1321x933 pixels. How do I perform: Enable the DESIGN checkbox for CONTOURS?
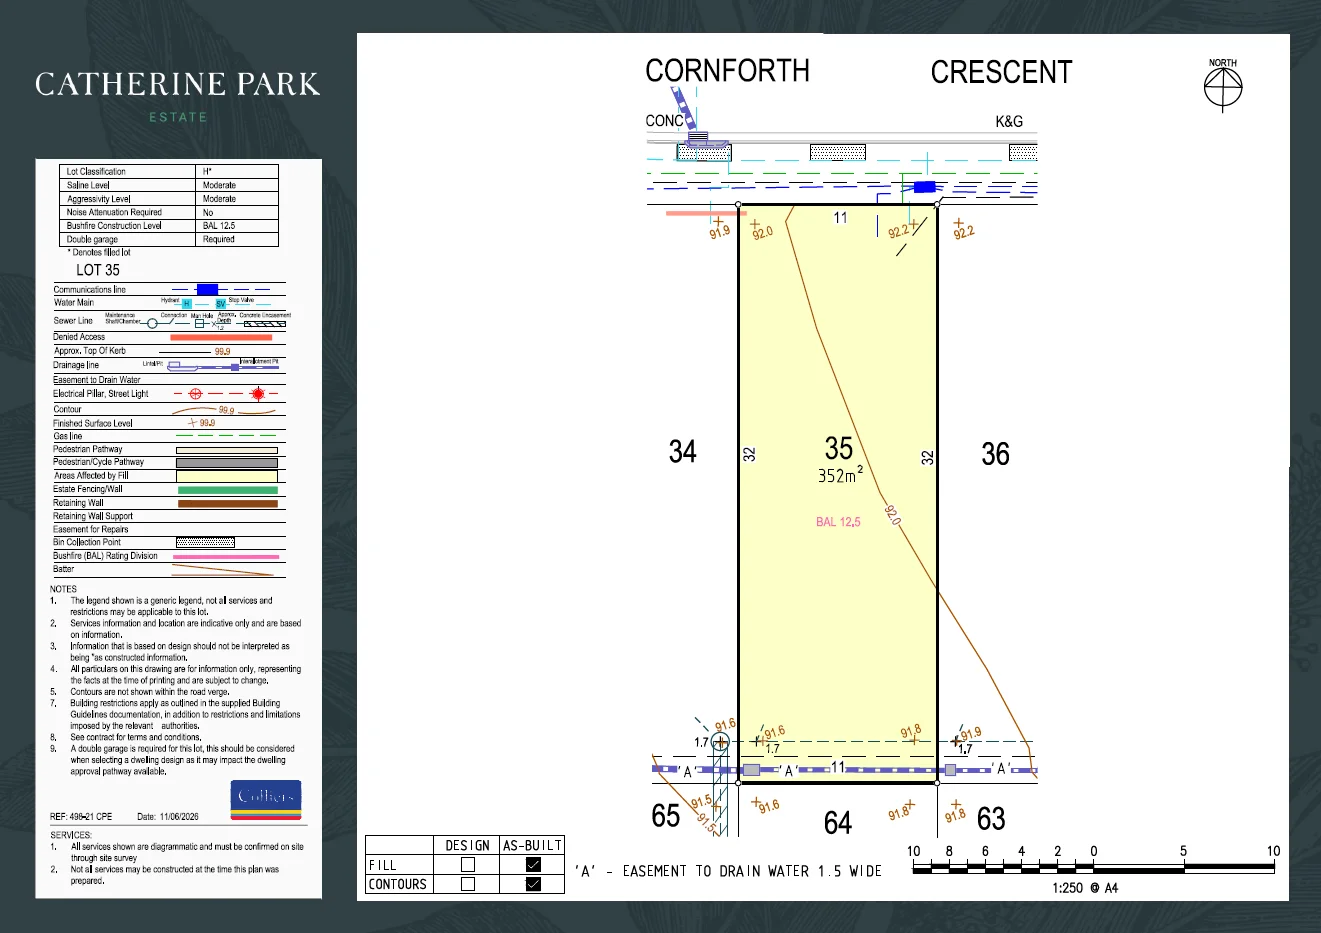pyautogui.click(x=468, y=884)
